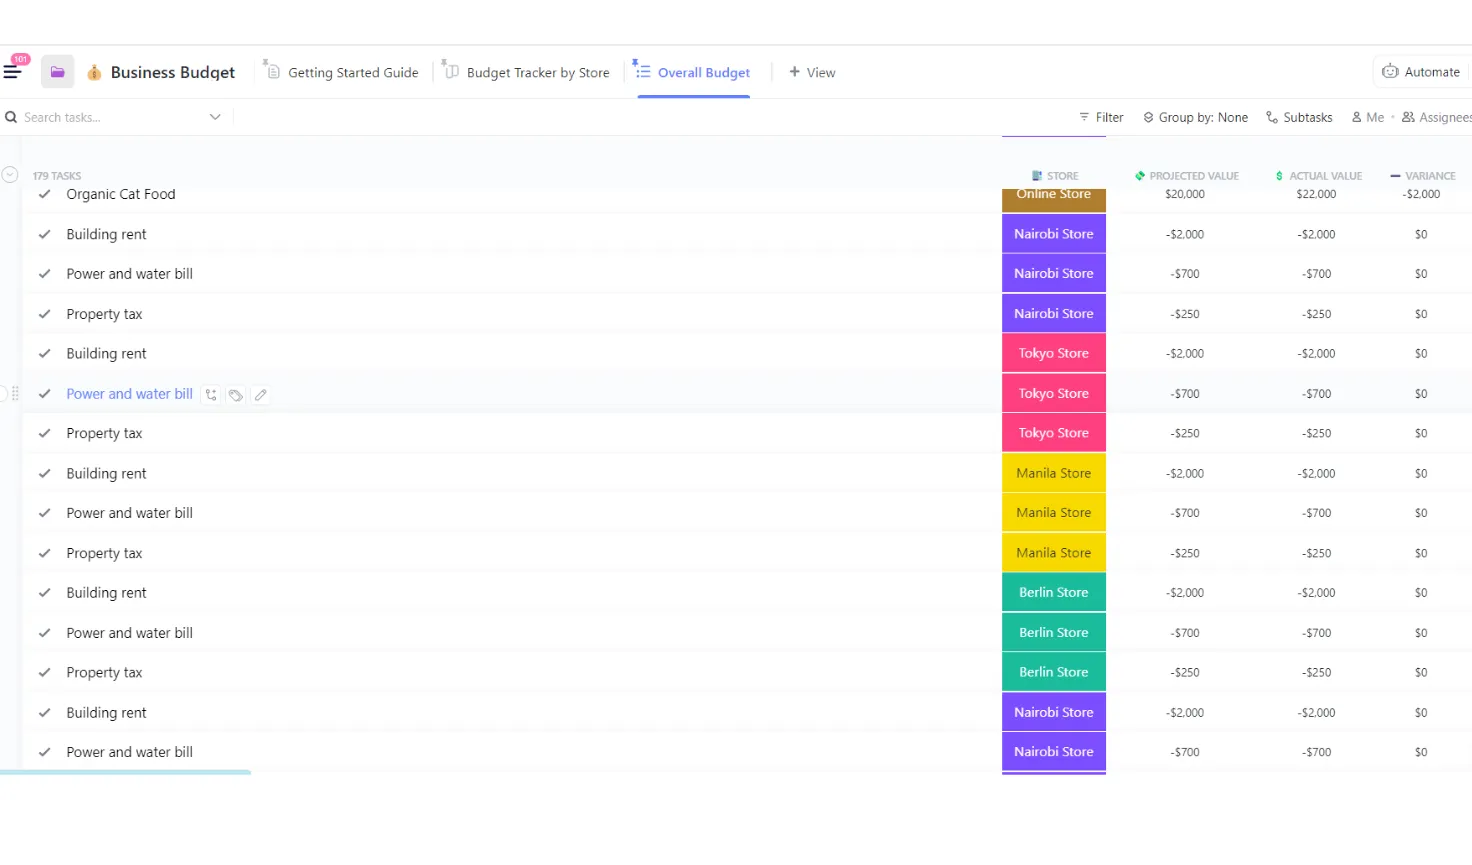Open first Nairobi Store tag on Property tax row

click(1054, 313)
